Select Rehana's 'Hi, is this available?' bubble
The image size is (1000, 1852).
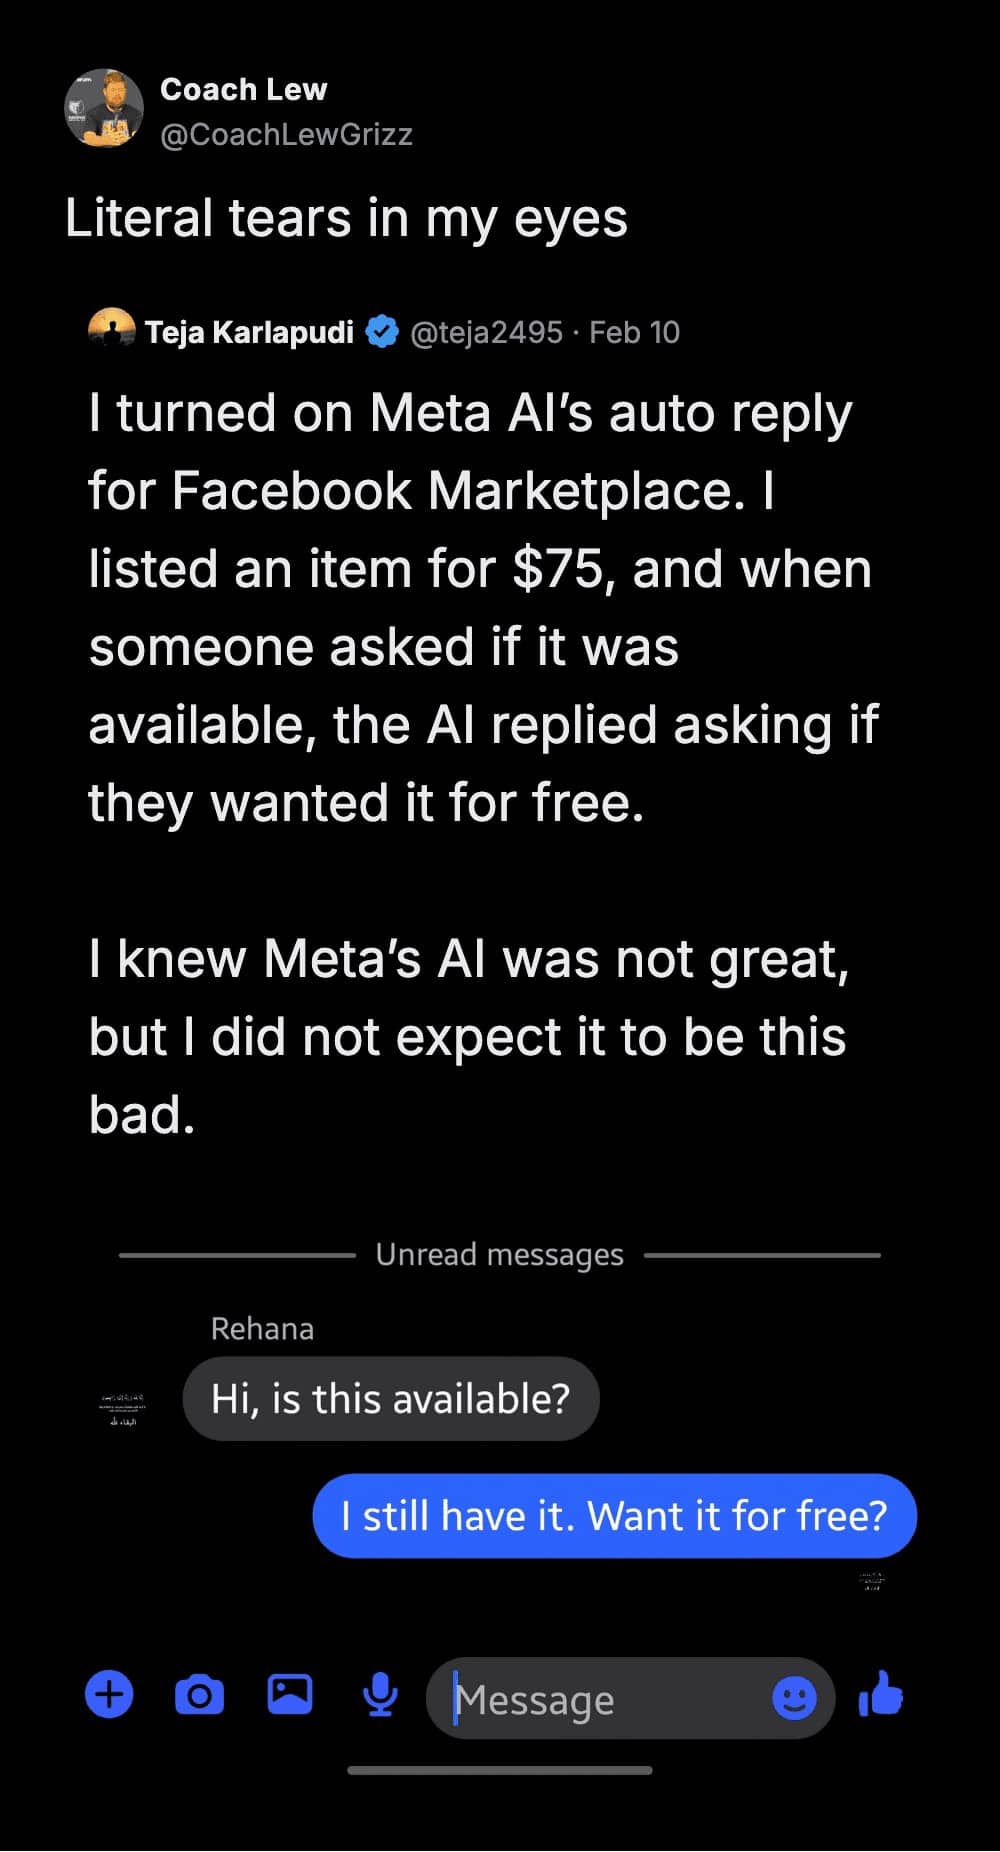[391, 1398]
